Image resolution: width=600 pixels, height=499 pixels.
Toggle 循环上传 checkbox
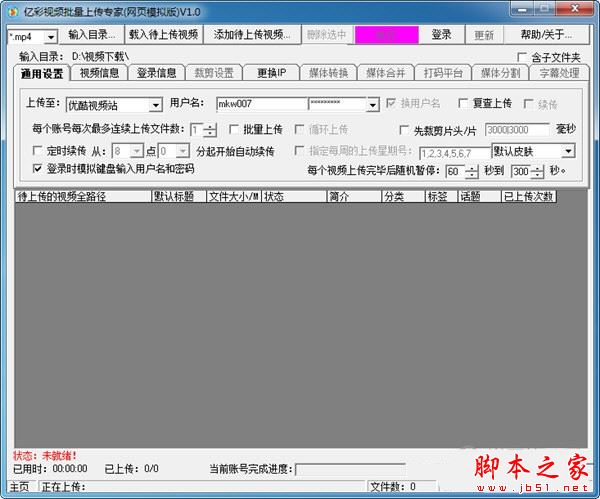click(x=299, y=129)
